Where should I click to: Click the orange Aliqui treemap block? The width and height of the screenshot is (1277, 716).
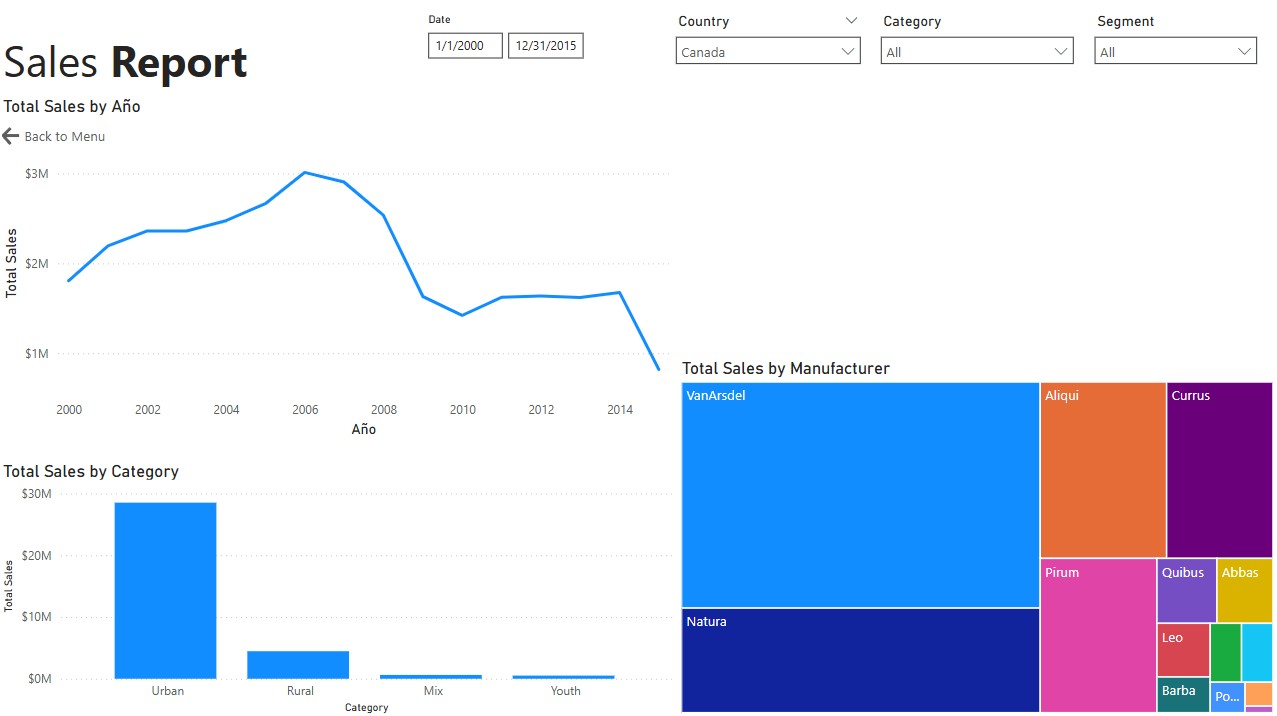click(1102, 470)
